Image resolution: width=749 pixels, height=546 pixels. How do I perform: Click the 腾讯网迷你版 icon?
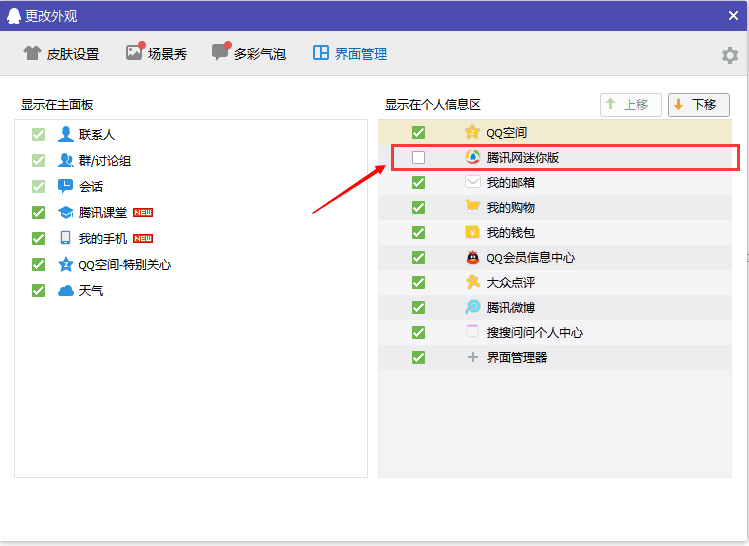click(472, 157)
